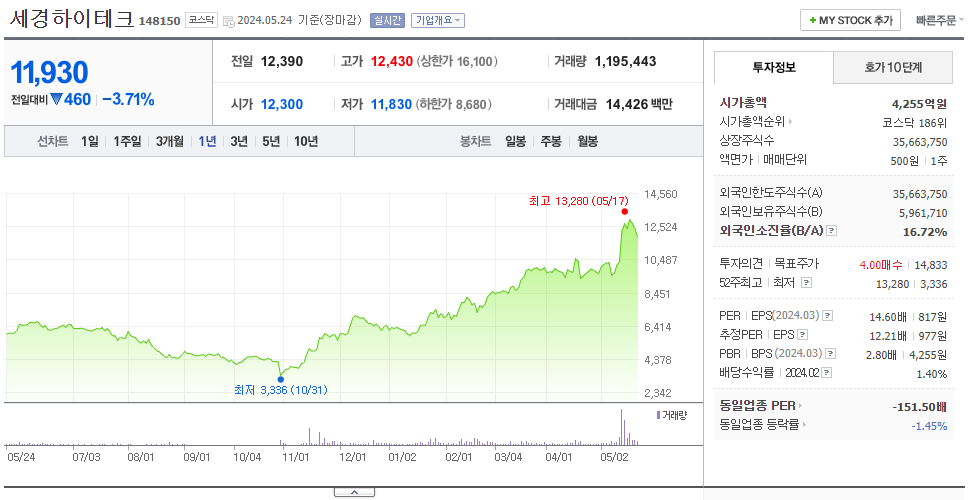
Task: Open the 기업개요 dropdown
Action: coord(438,20)
